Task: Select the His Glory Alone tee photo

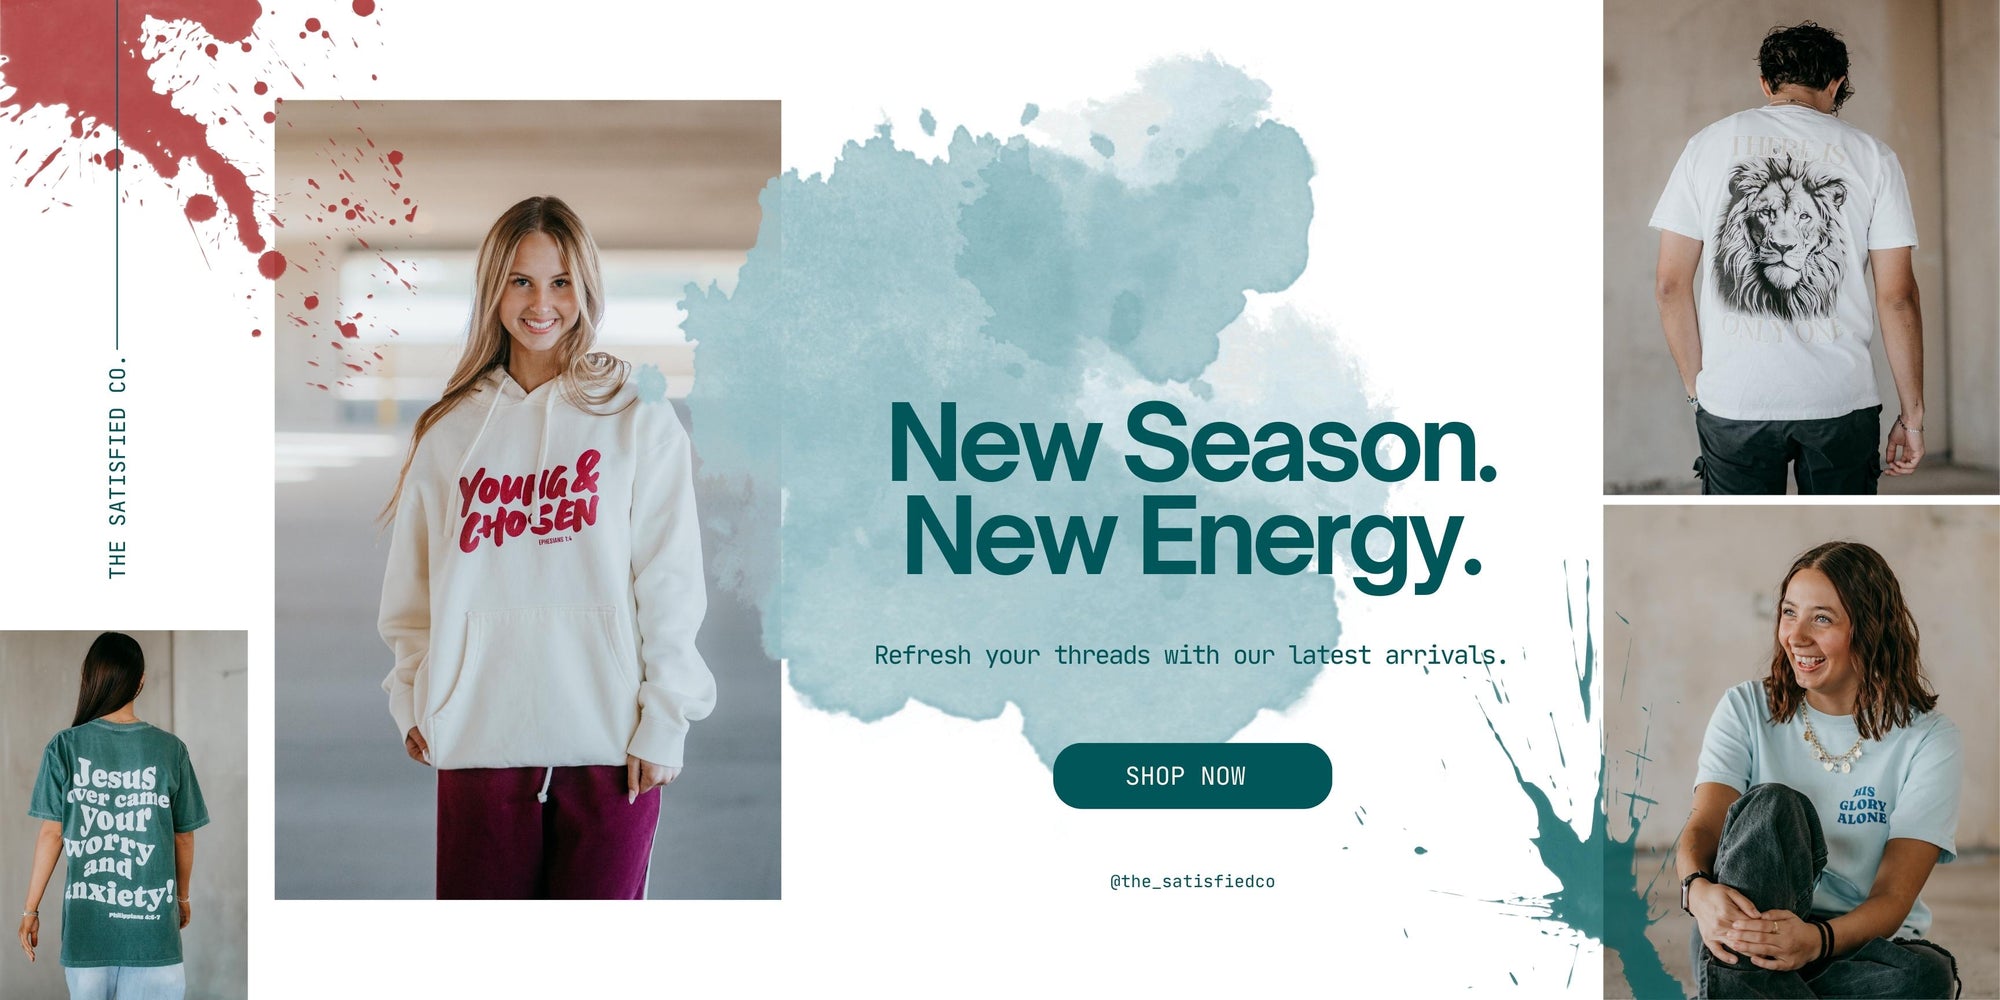Action: click(x=1801, y=752)
